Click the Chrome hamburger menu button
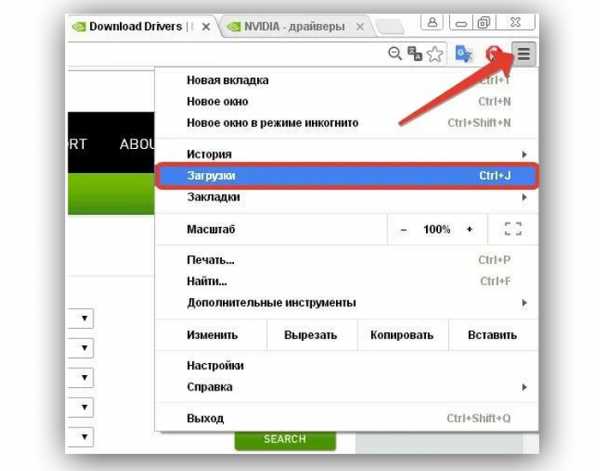 coord(524,55)
